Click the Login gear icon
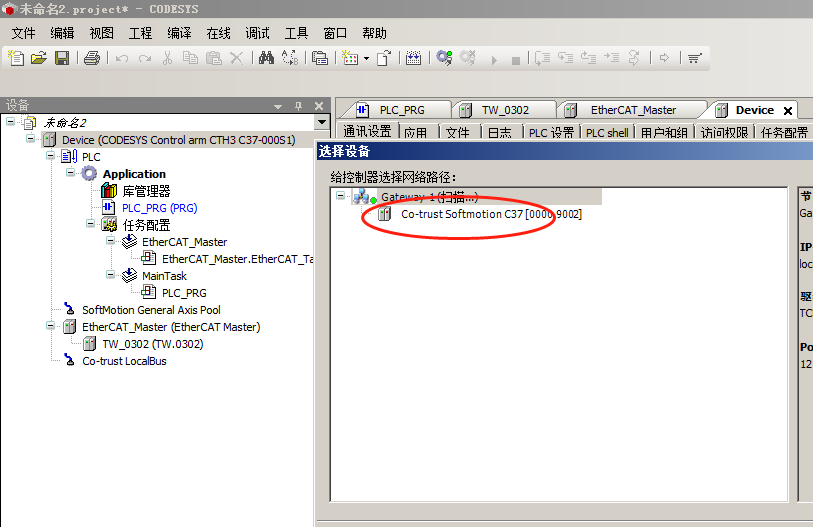 pyautogui.click(x=444, y=58)
